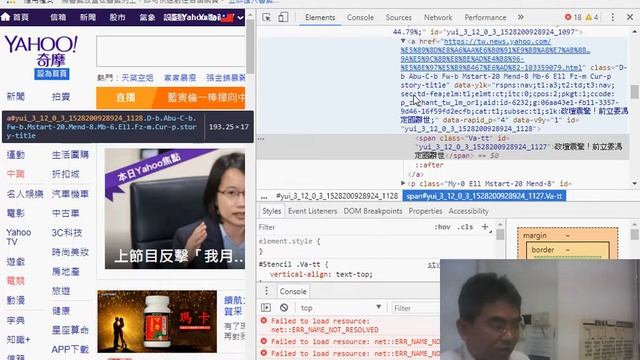Click the orange 直播 banner tab
Viewport: 640px width, 360px height.
(x=125, y=98)
